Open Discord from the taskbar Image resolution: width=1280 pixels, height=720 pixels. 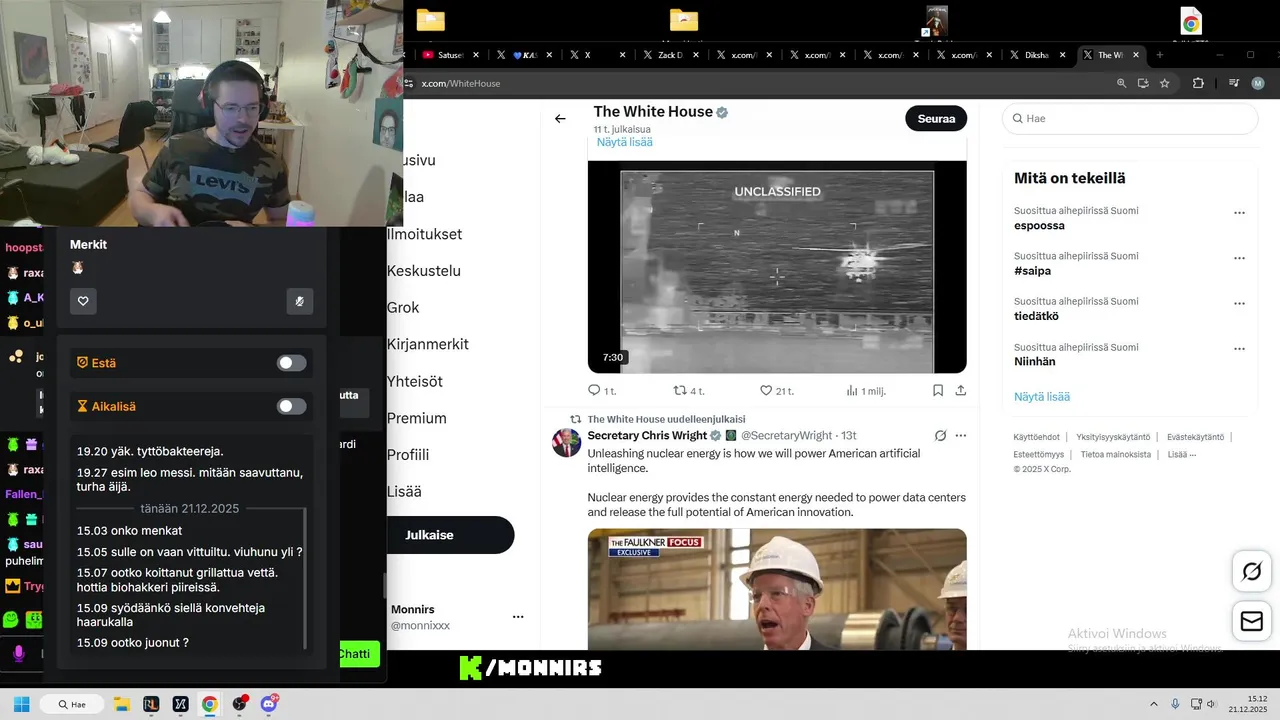pos(269,704)
